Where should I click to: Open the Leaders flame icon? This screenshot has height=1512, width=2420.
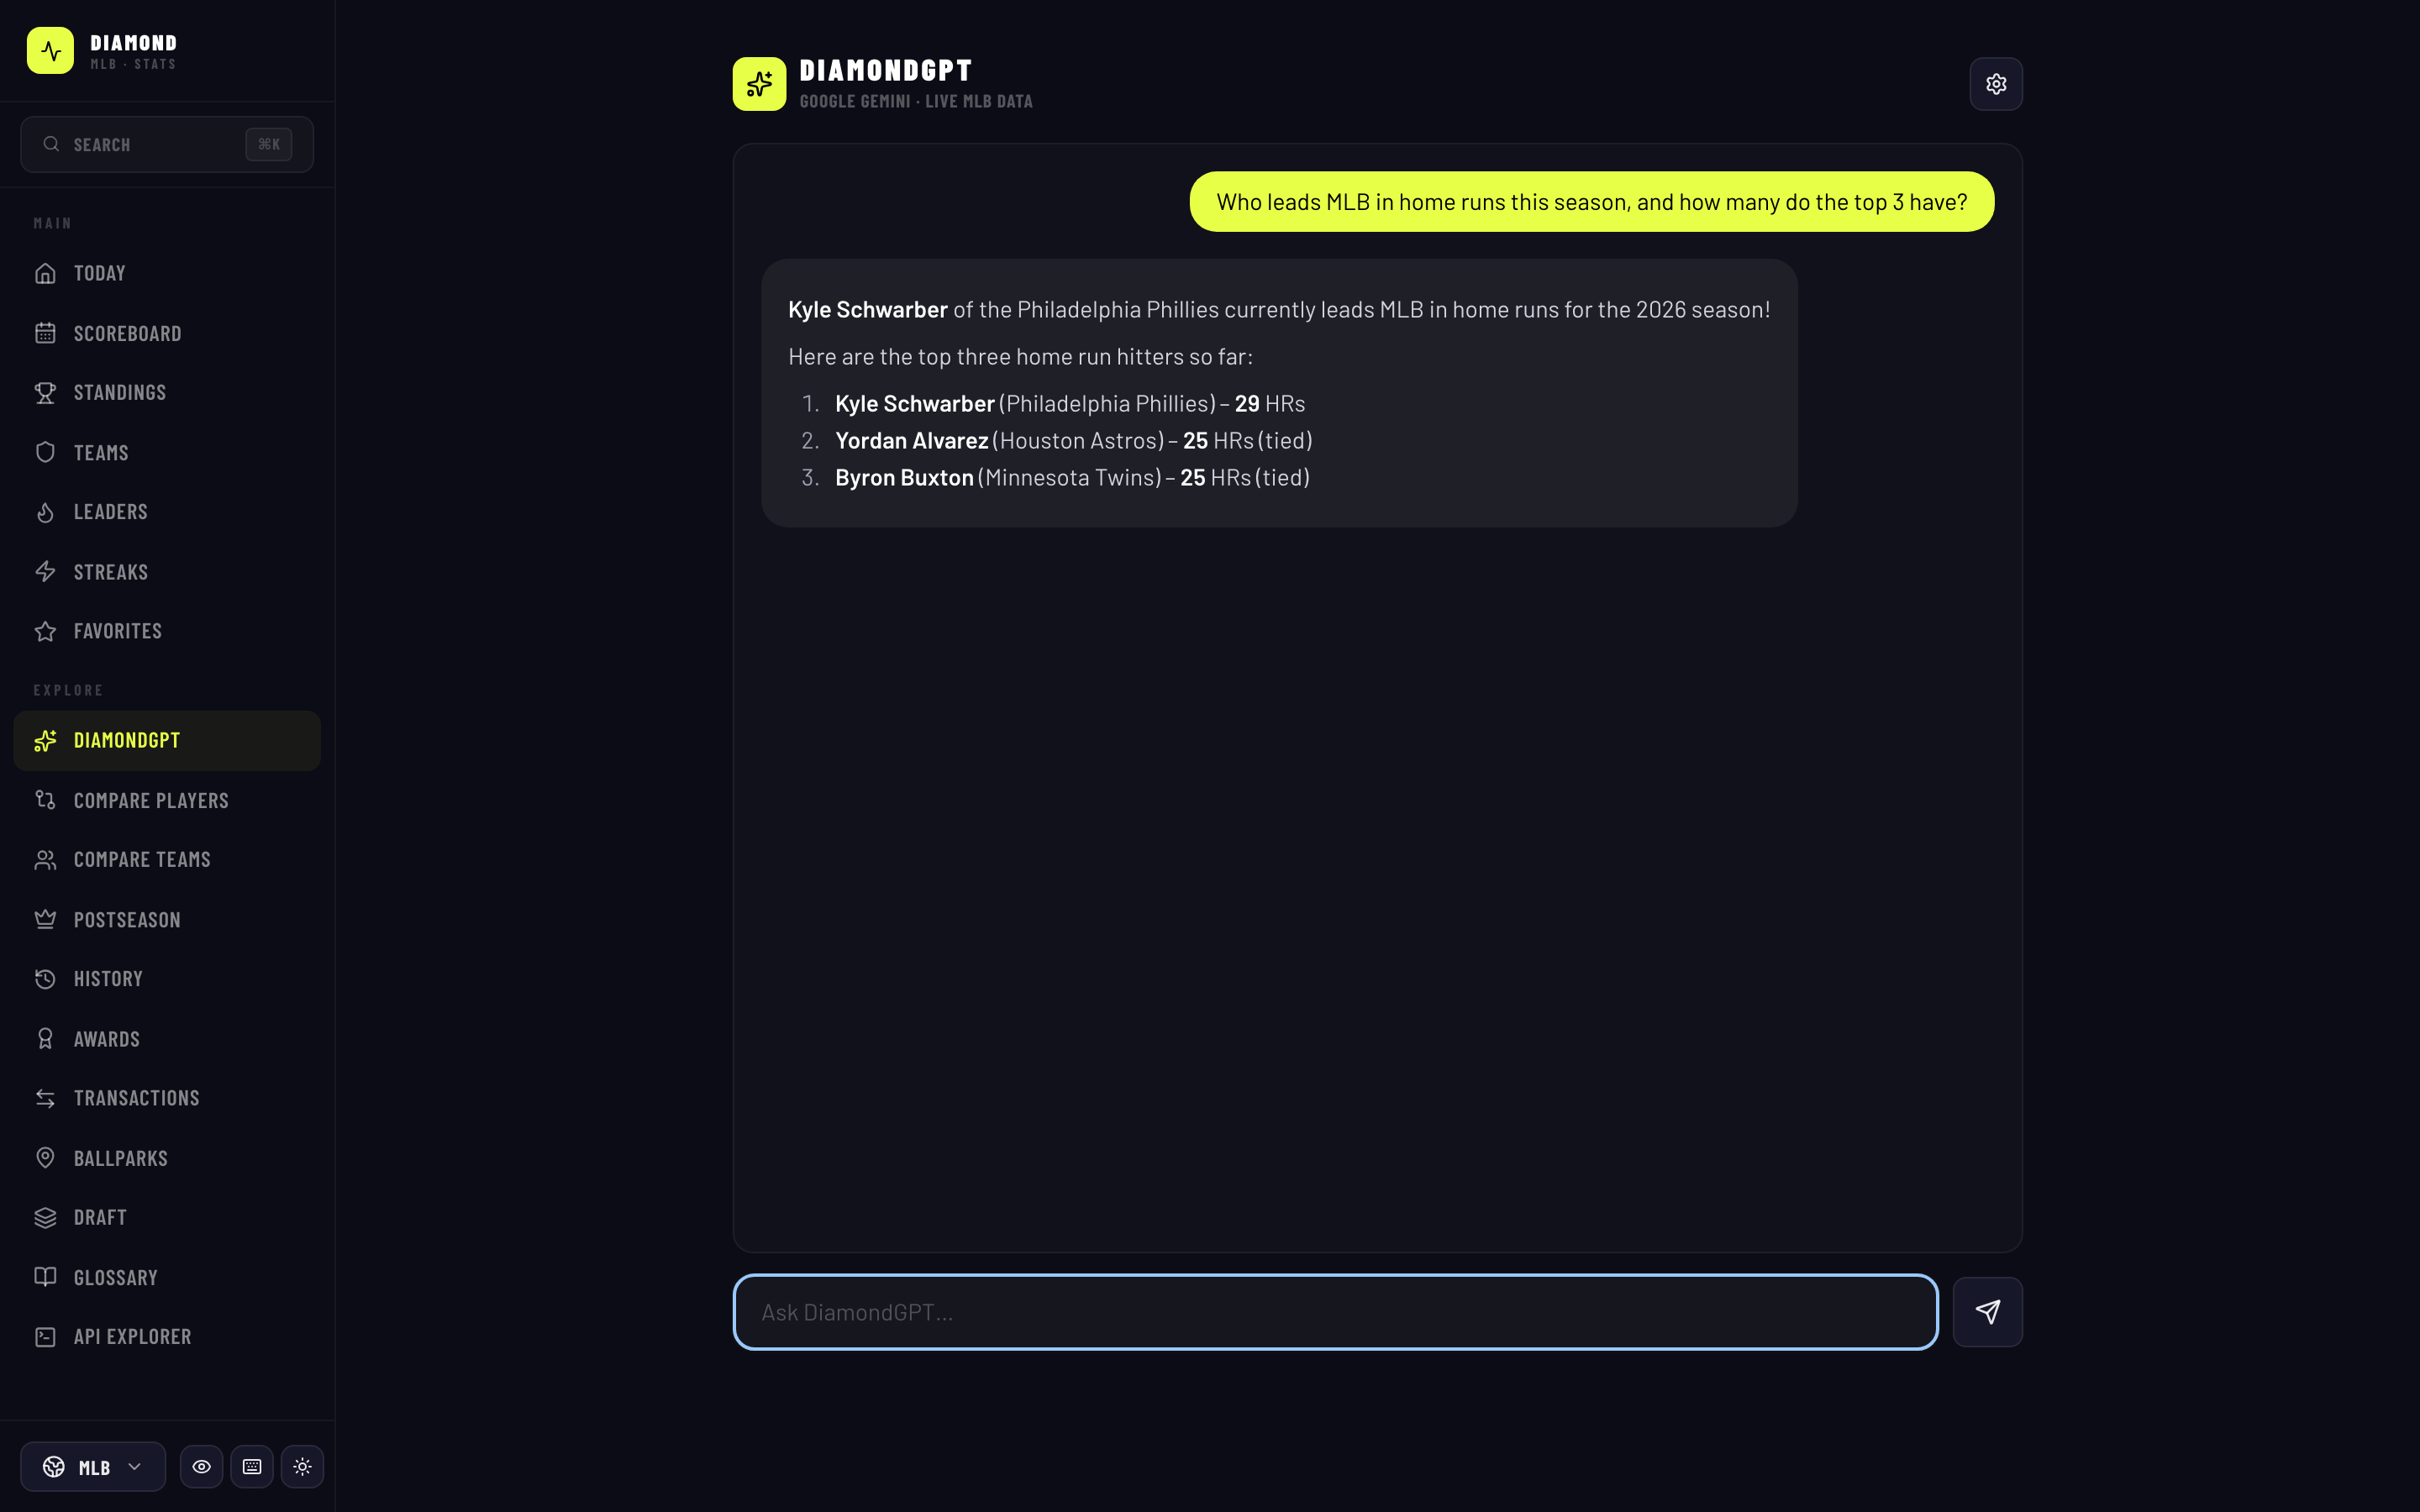45,512
